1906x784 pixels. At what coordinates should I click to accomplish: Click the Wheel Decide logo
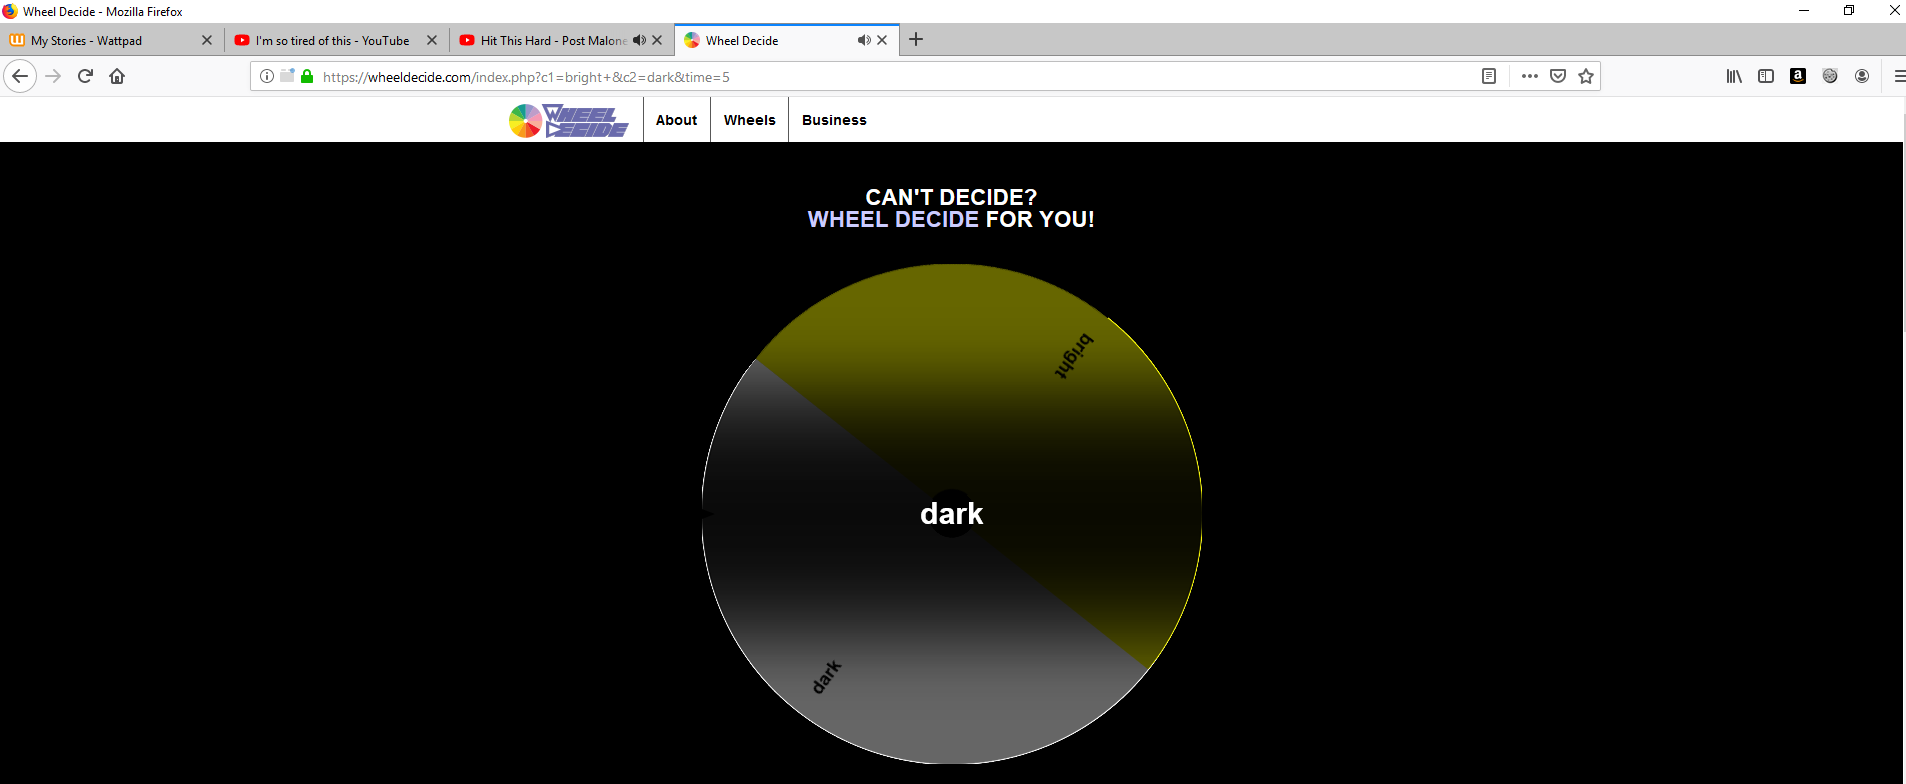[569, 120]
